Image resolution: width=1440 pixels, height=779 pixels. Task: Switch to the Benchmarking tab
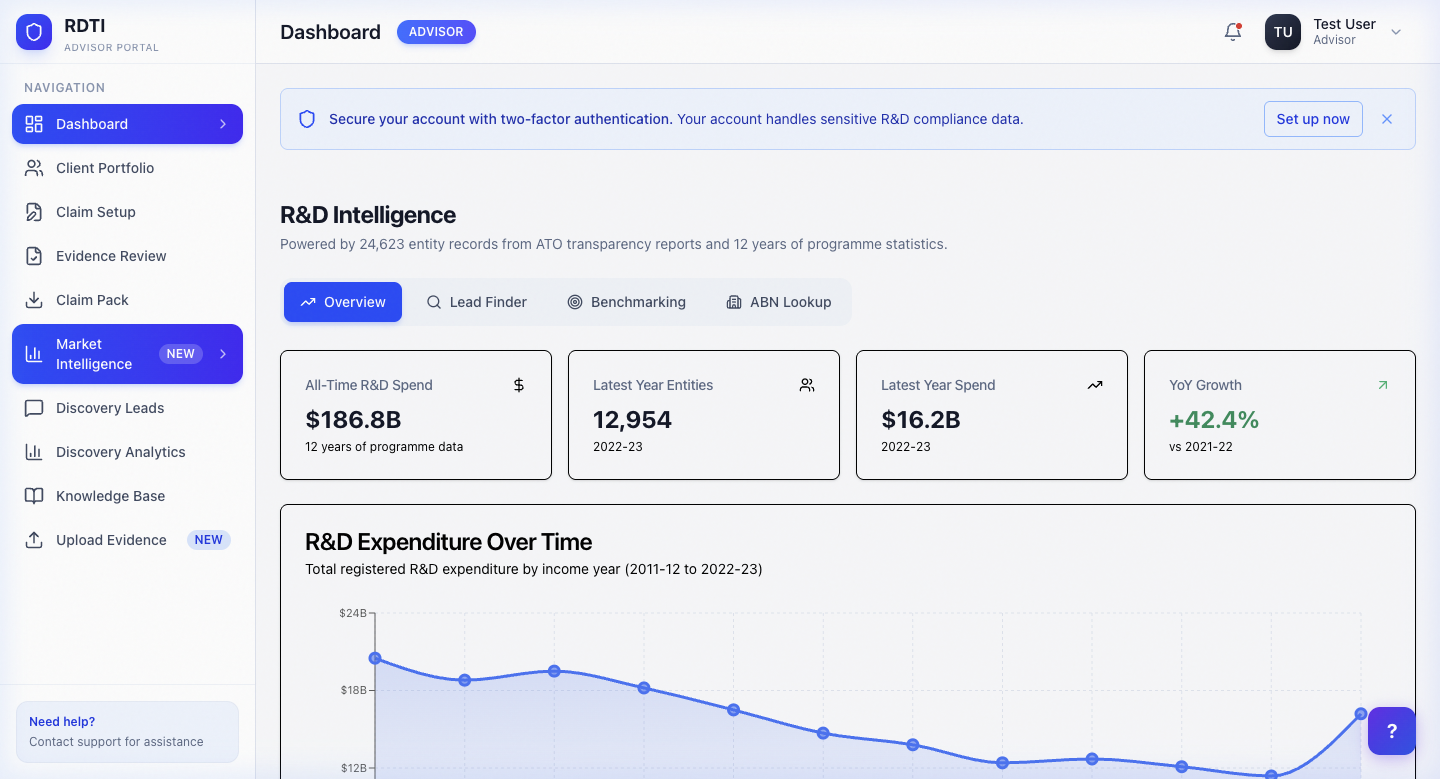pos(626,302)
